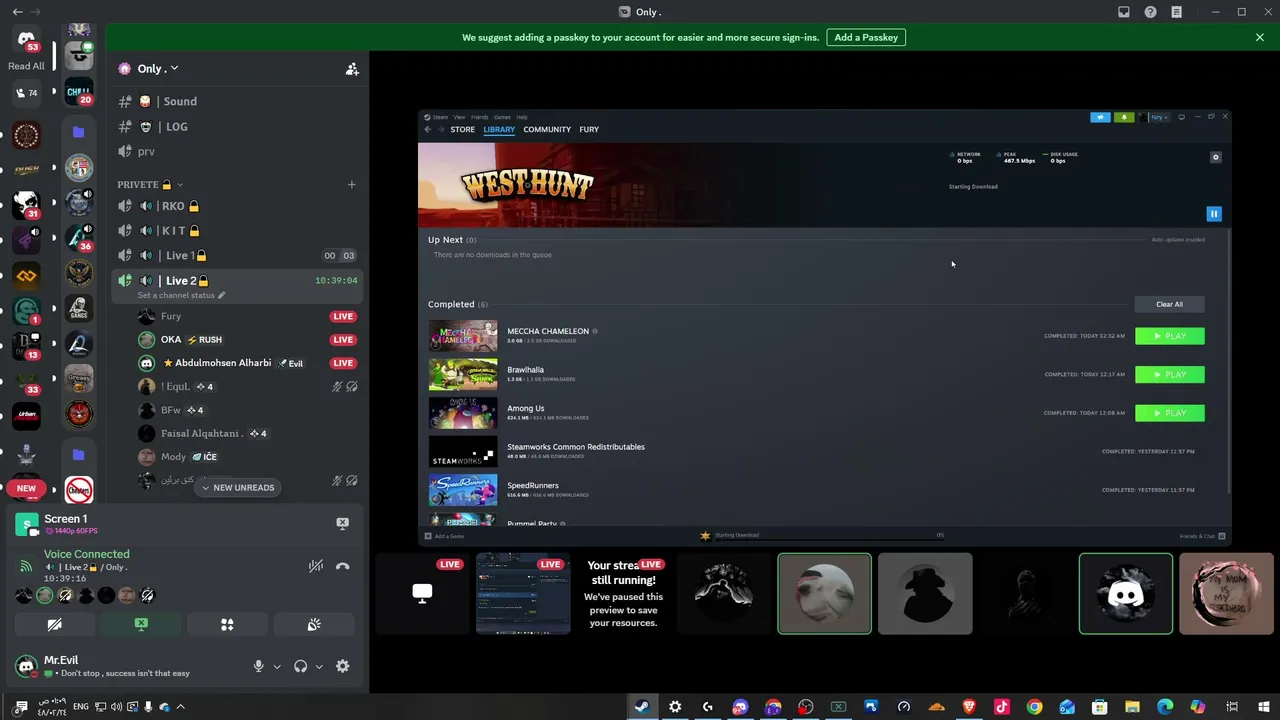Open the Brave browser taskbar icon

[x=969, y=707]
